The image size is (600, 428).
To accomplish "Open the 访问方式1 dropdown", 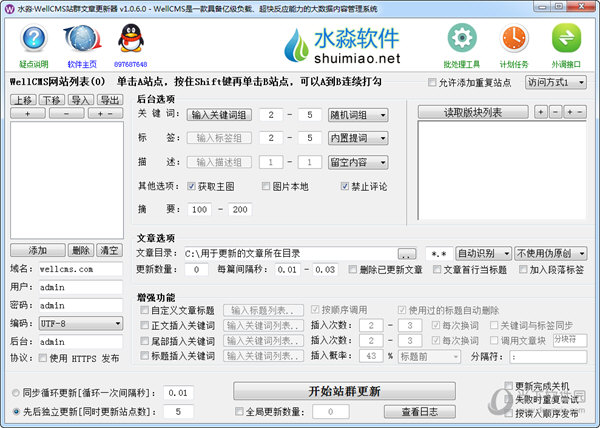I will point(556,82).
